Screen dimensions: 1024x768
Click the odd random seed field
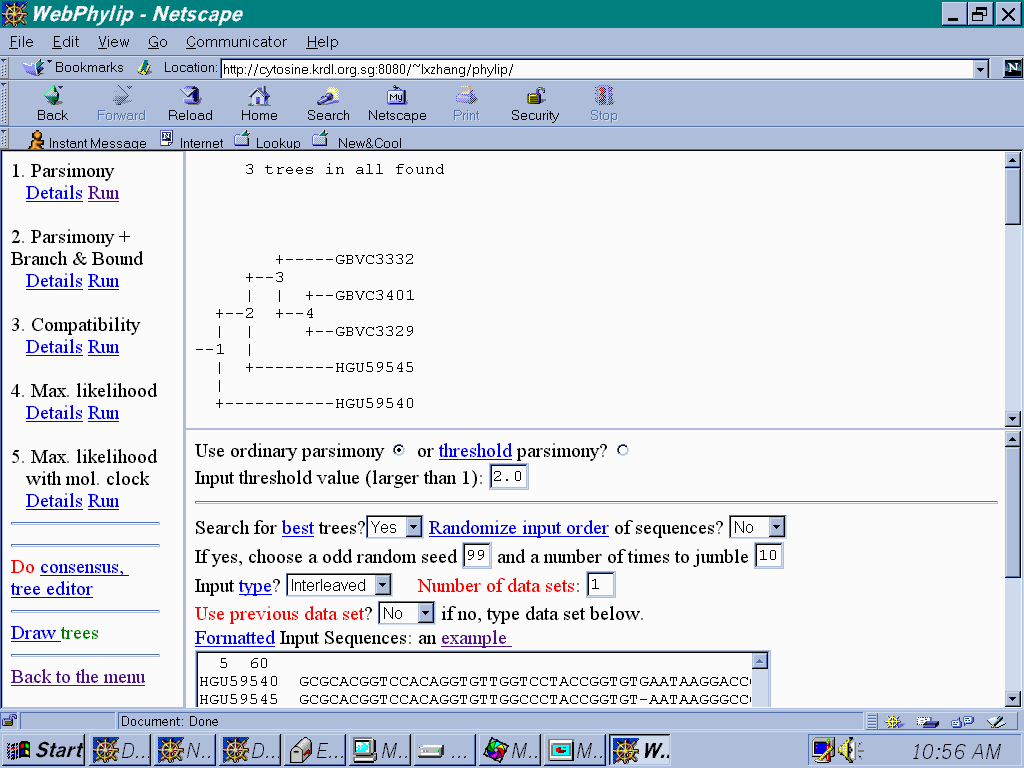(x=476, y=556)
